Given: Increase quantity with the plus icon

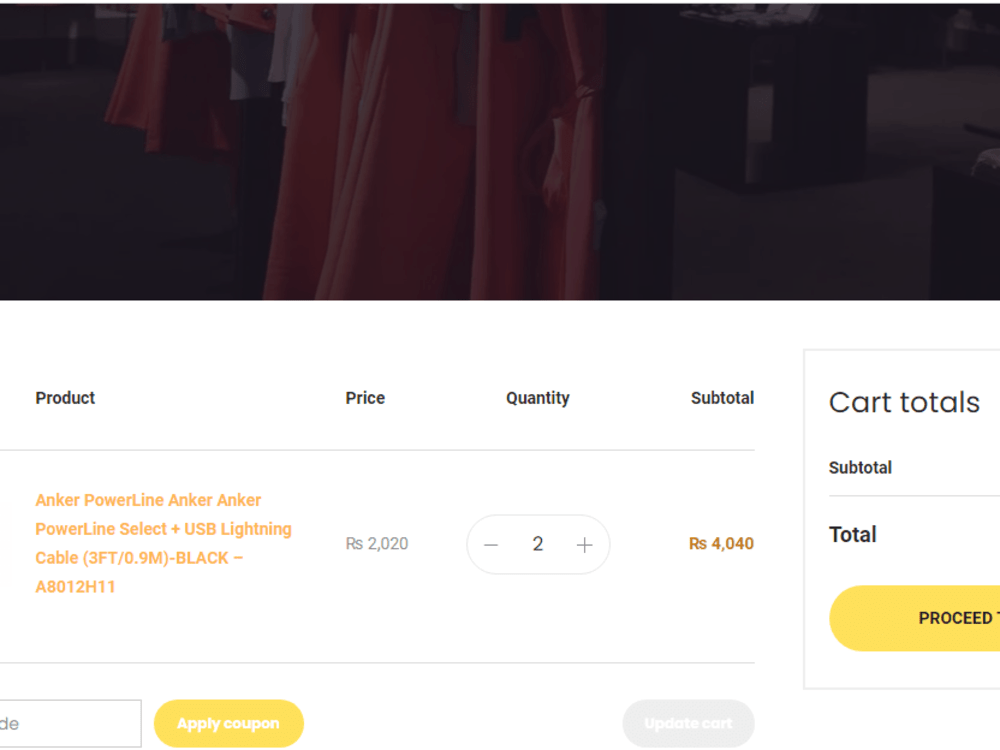Looking at the screenshot, I should pyautogui.click(x=584, y=545).
